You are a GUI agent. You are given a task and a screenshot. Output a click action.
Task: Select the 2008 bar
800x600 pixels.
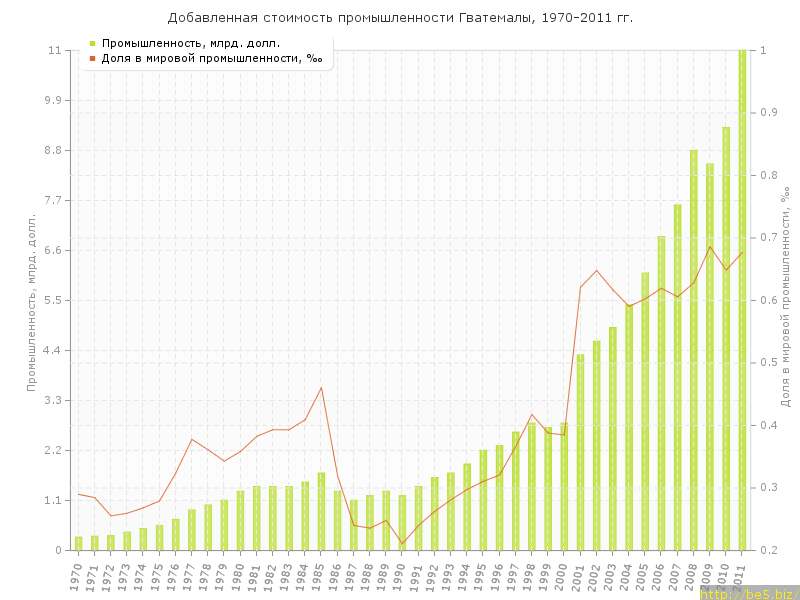(693, 350)
